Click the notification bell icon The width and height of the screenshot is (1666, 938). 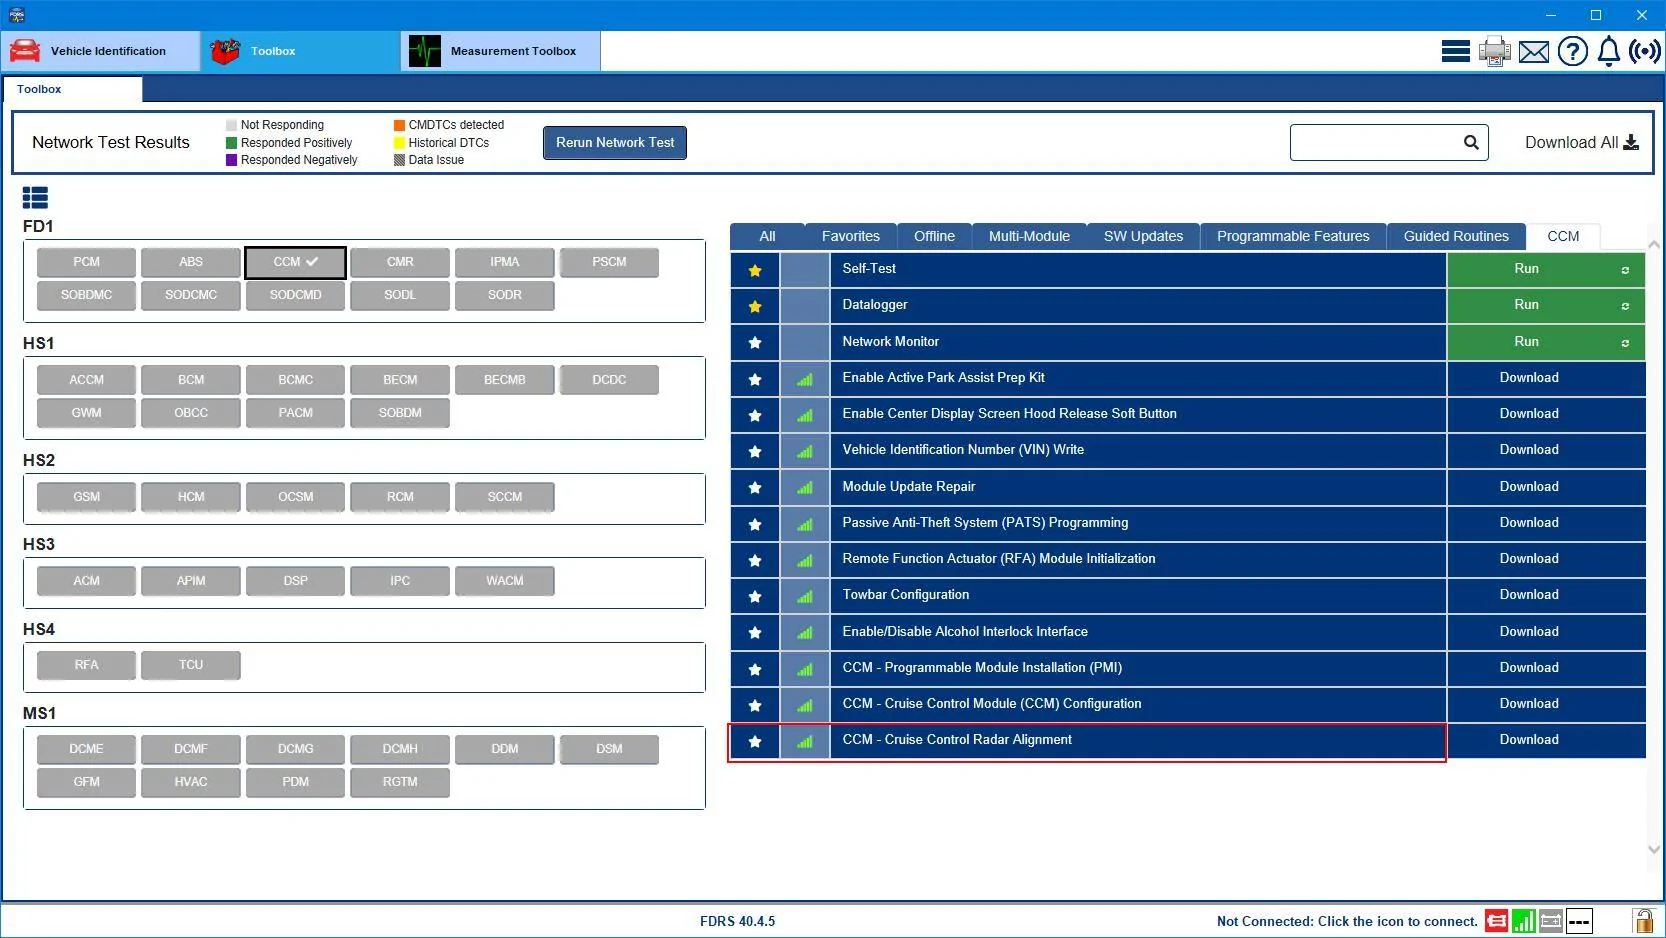pos(1608,51)
